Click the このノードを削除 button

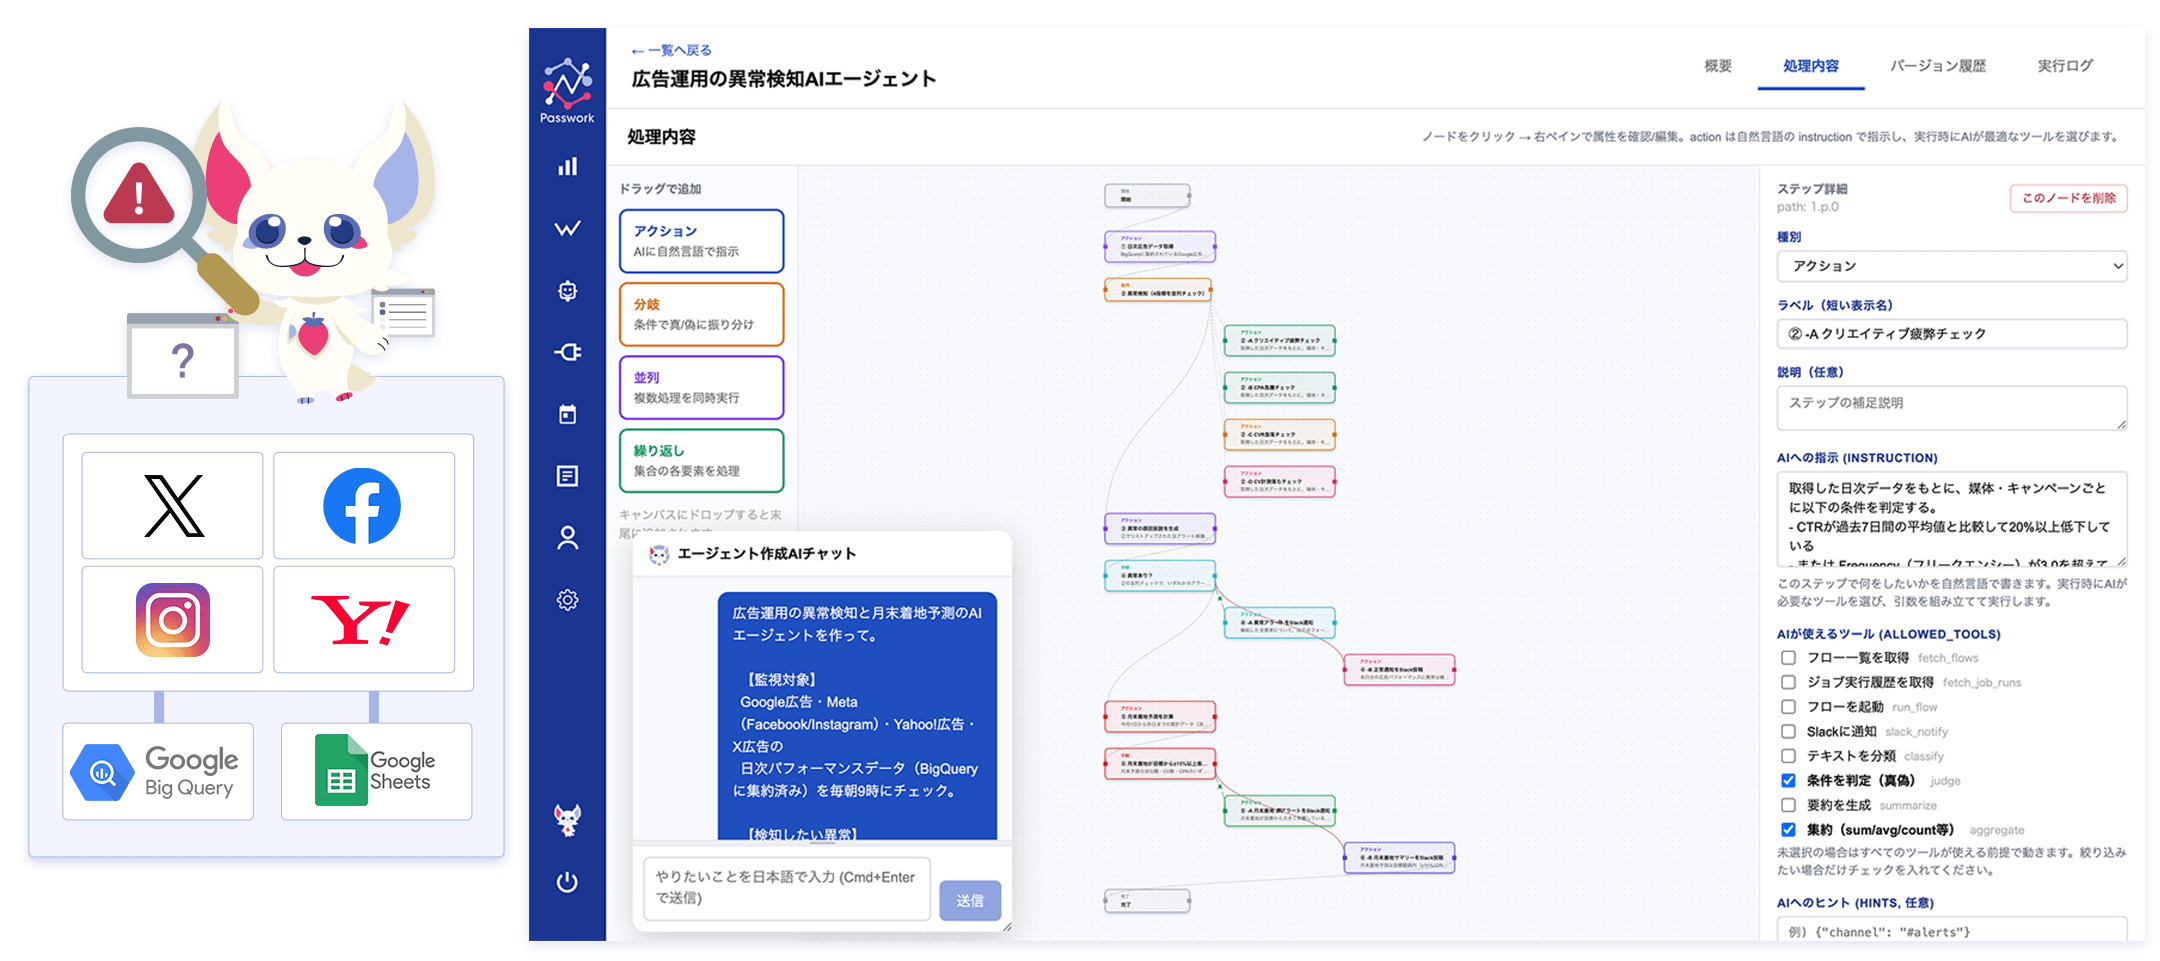point(2068,198)
